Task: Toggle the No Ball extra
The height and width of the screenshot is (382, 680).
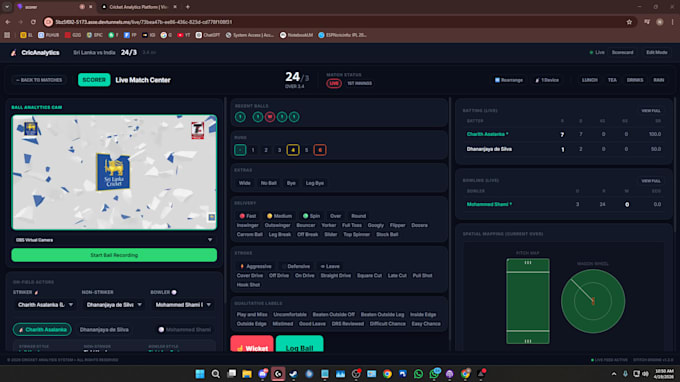Action: 268,183
